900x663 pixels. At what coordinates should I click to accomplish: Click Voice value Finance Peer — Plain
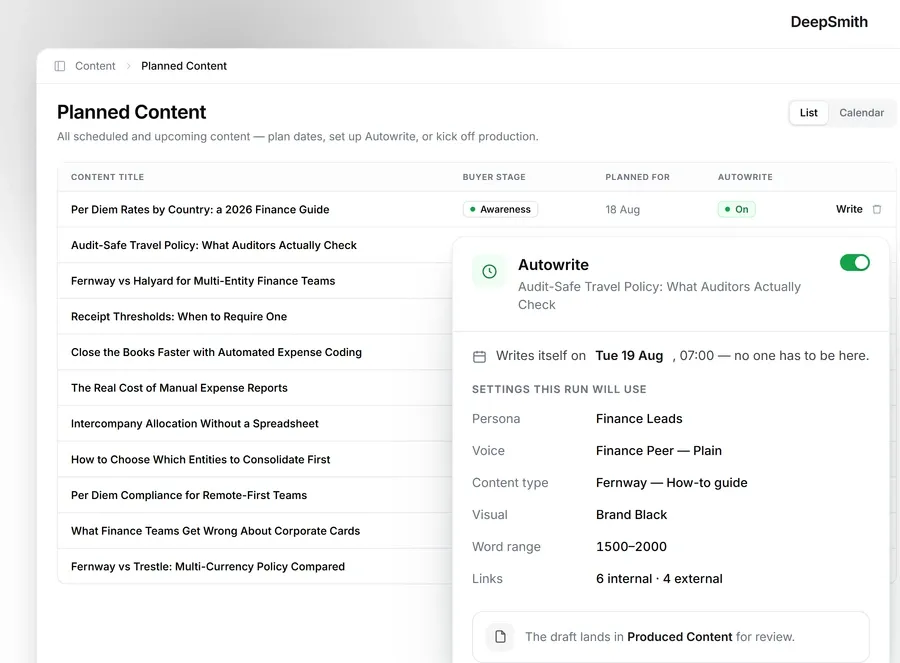(658, 451)
